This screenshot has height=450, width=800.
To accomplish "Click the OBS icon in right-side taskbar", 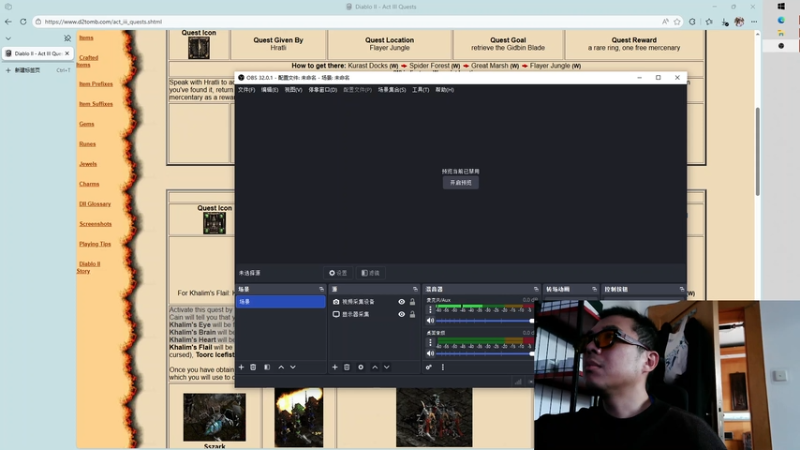I will [781, 45].
